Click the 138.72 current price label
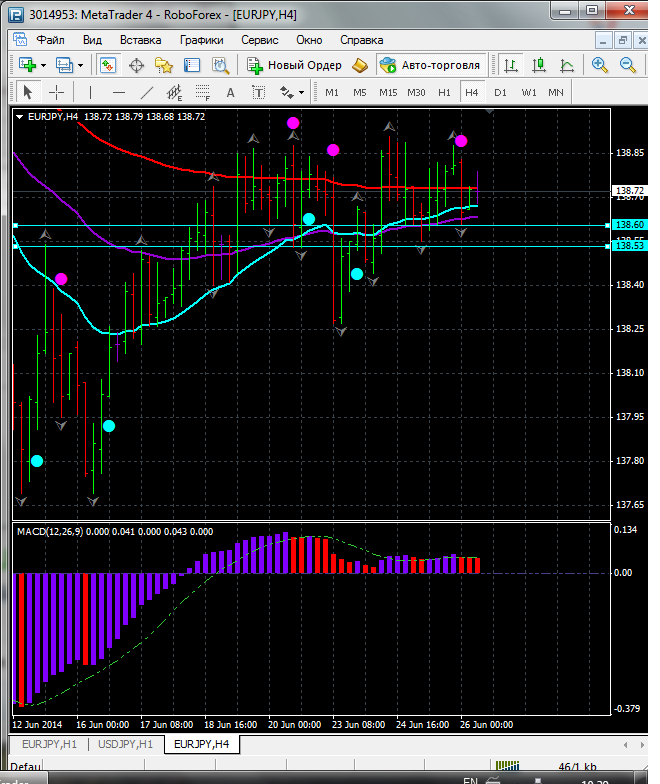 point(630,190)
